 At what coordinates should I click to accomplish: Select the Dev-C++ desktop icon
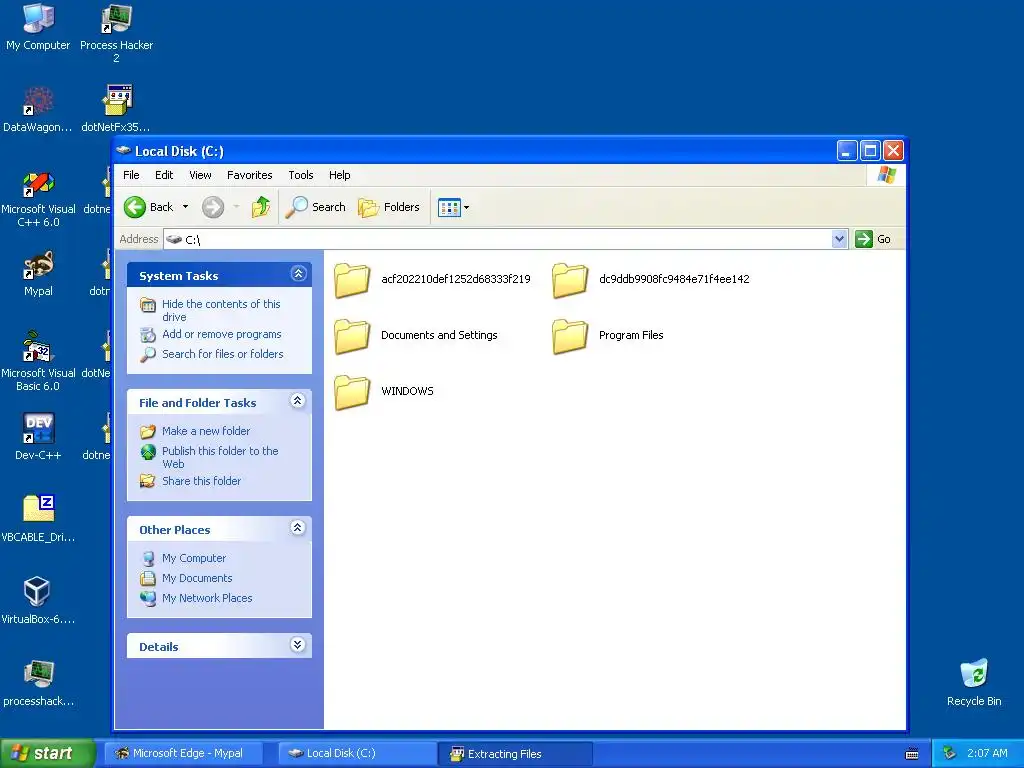[x=38, y=428]
